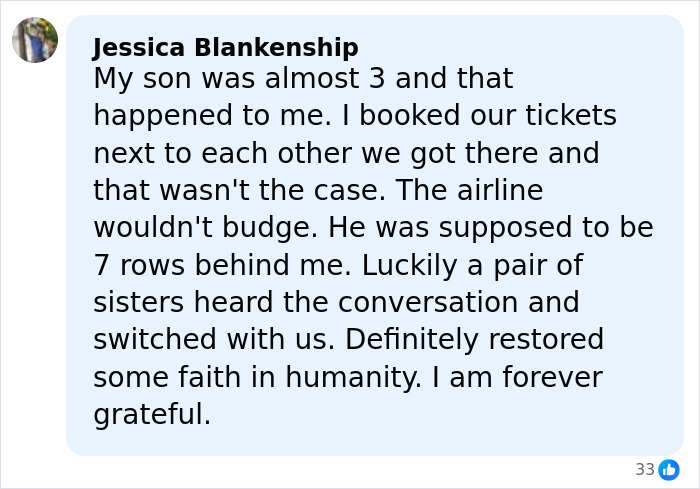
Task: Open Jessica Blankenship's profile picture
Action: pyautogui.click(x=35, y=40)
